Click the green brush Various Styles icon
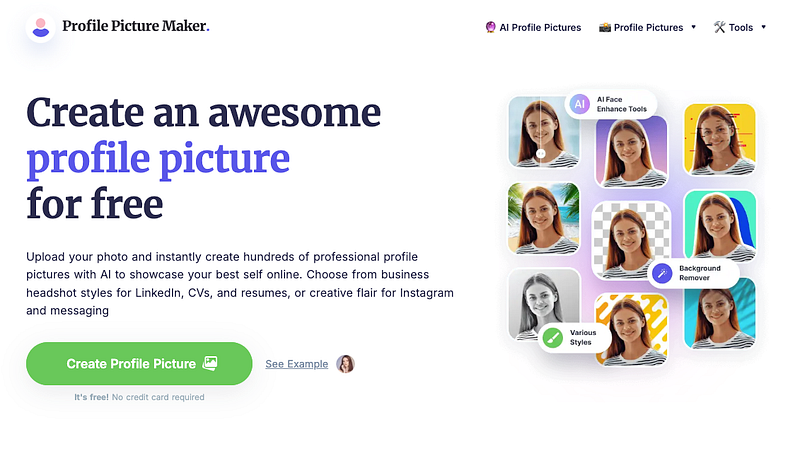 [x=552, y=337]
